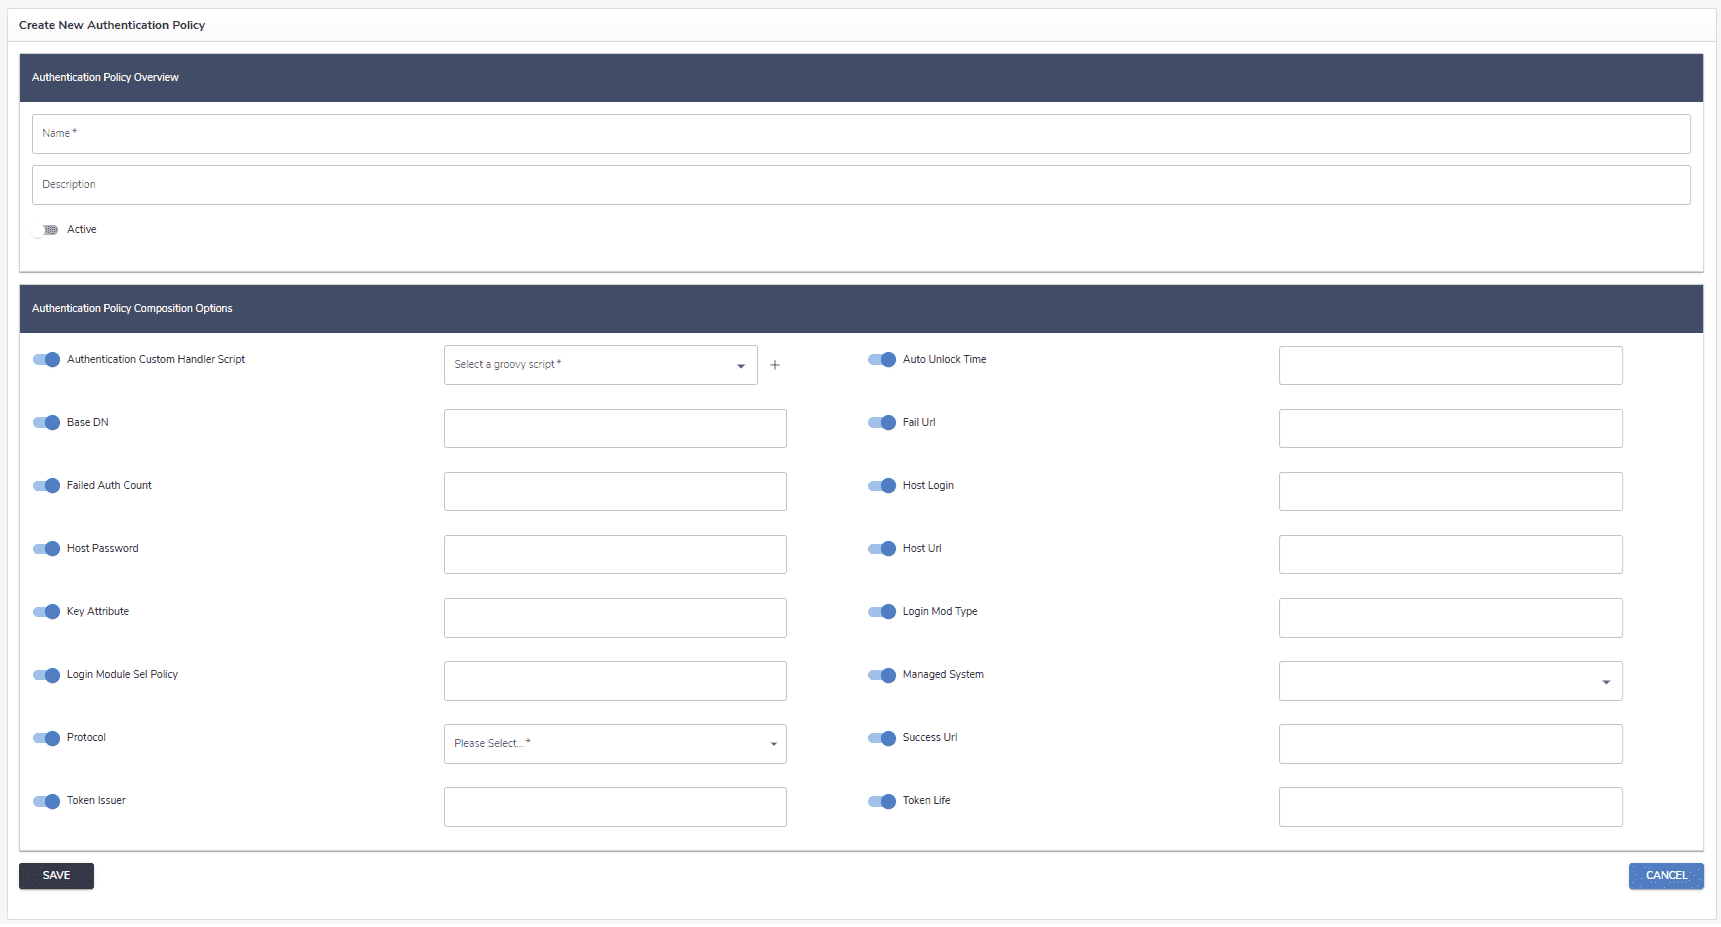Disable the Login Mod Type toggle

[882, 612]
